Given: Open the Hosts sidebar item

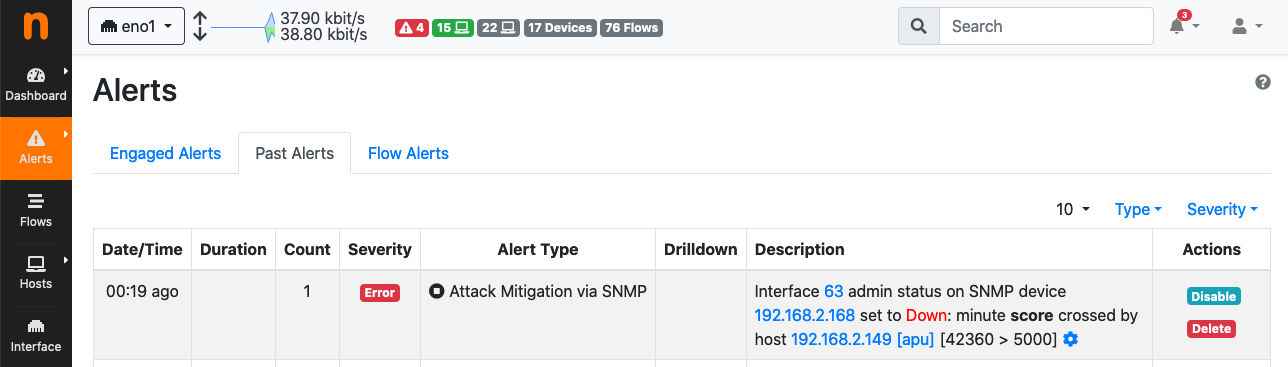Looking at the screenshot, I should (x=36, y=273).
